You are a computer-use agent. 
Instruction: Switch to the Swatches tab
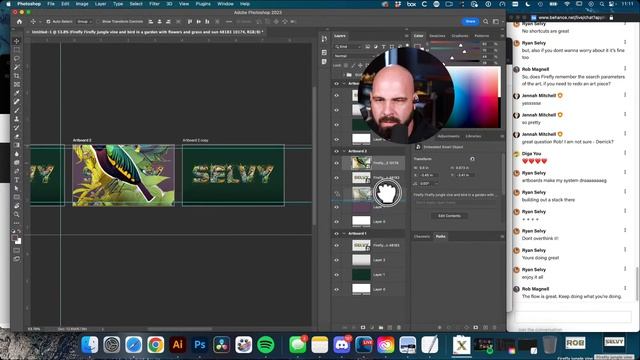coord(437,36)
